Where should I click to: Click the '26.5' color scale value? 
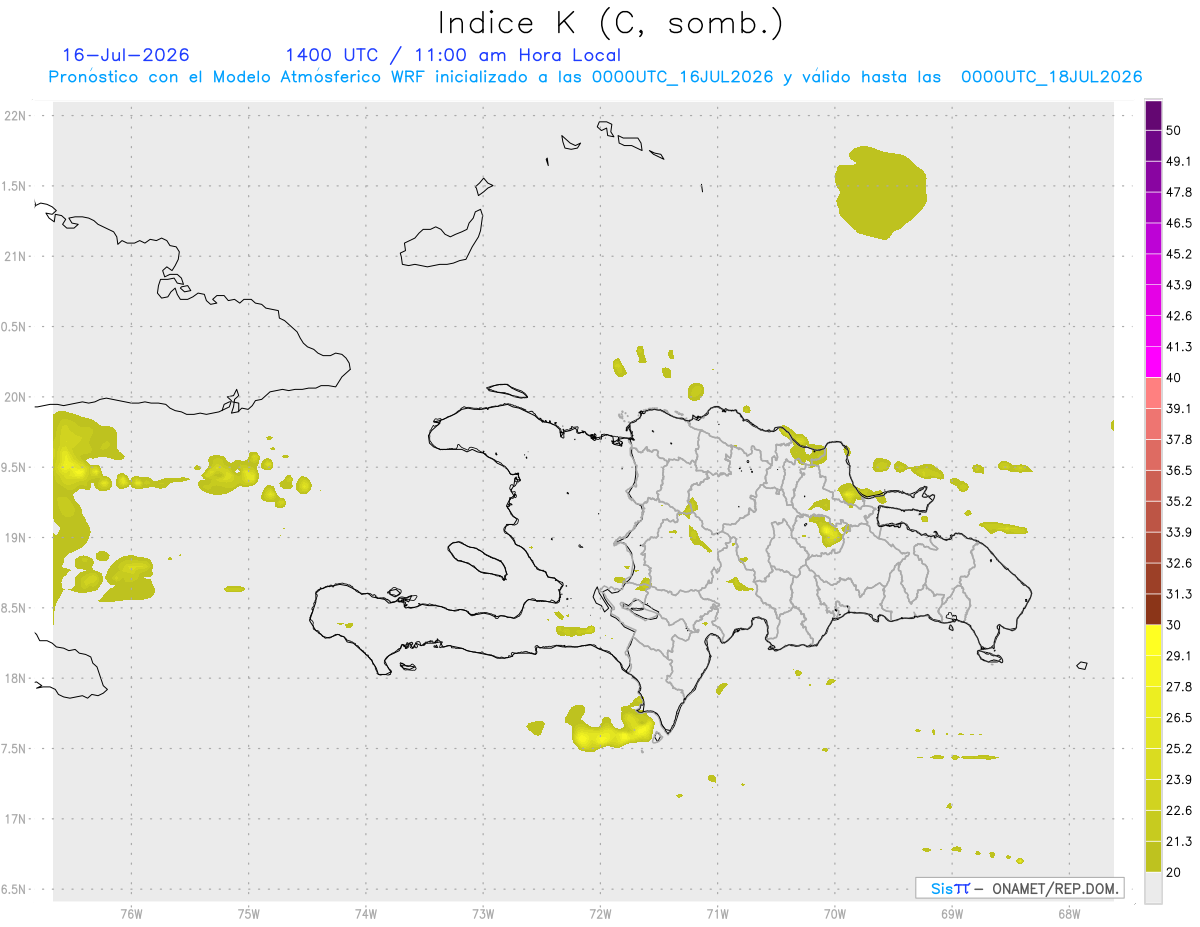pos(1179,718)
